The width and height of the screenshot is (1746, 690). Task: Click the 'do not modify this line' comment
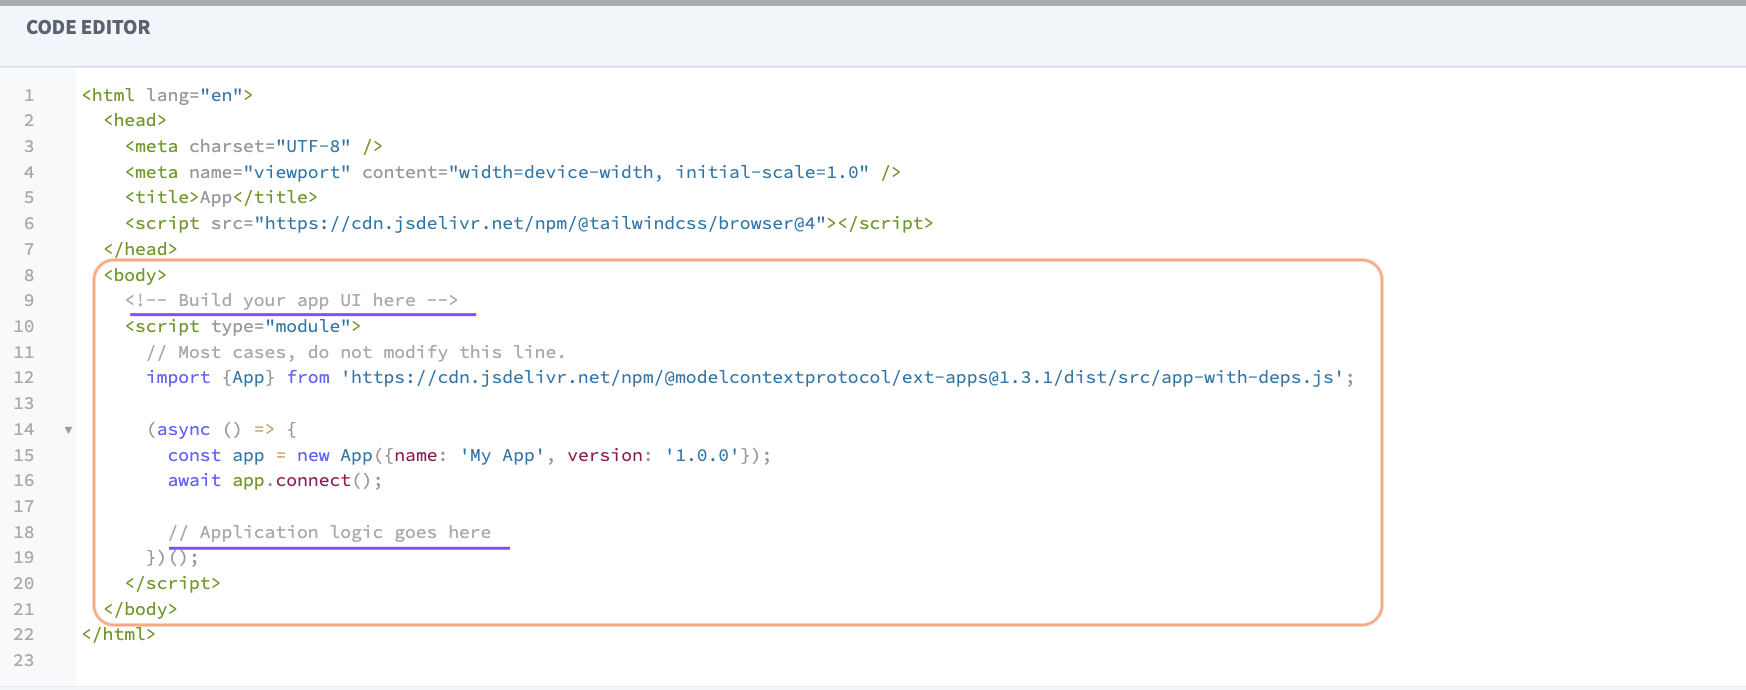click(x=356, y=352)
